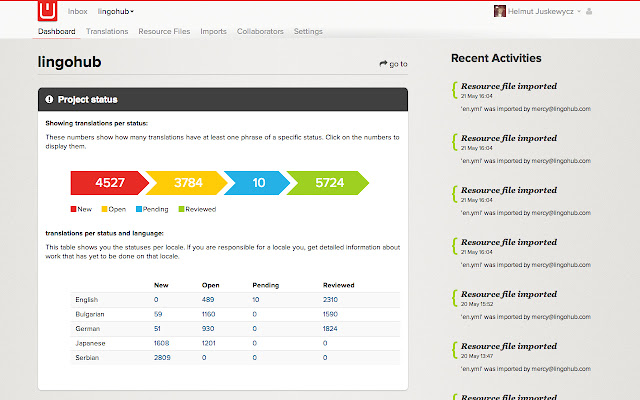Open the Inbox link
Viewport: 640px width, 400px height.
pos(77,11)
